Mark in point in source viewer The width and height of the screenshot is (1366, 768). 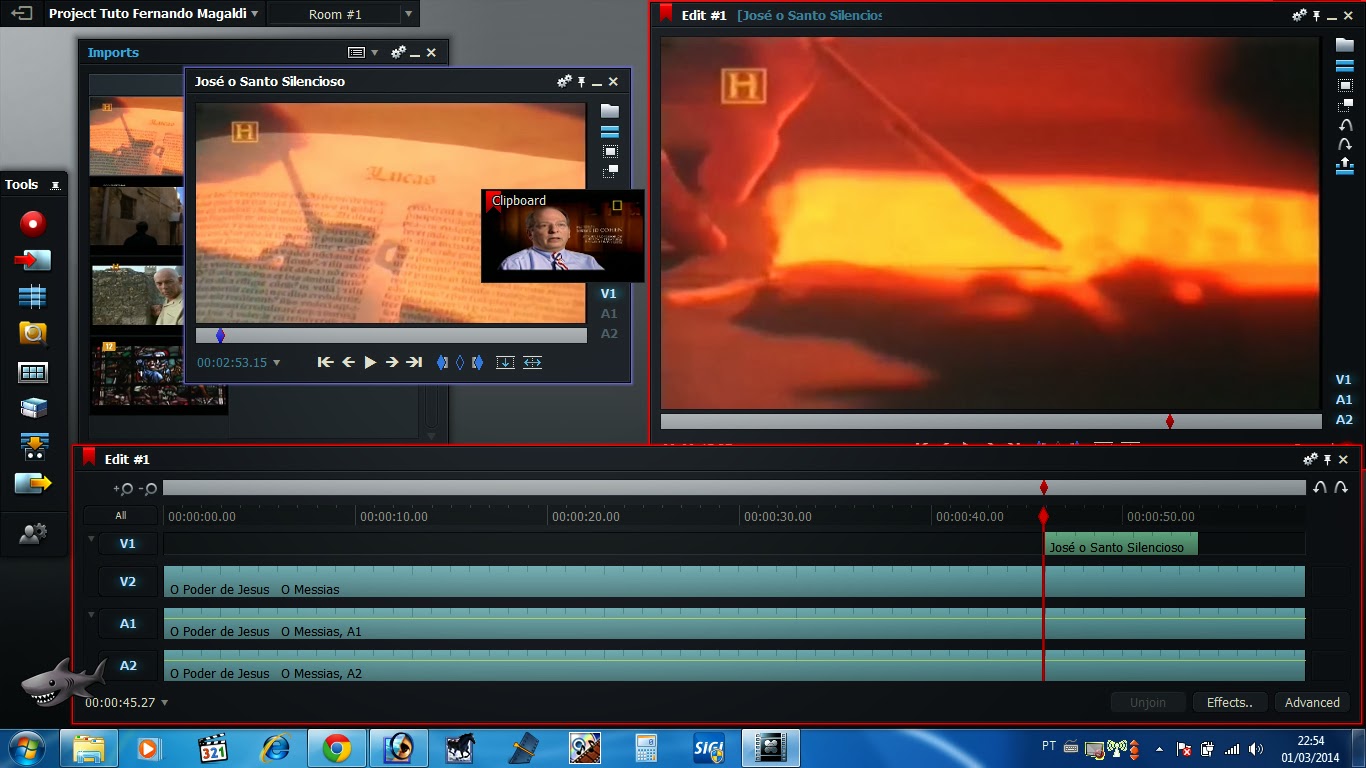point(442,362)
